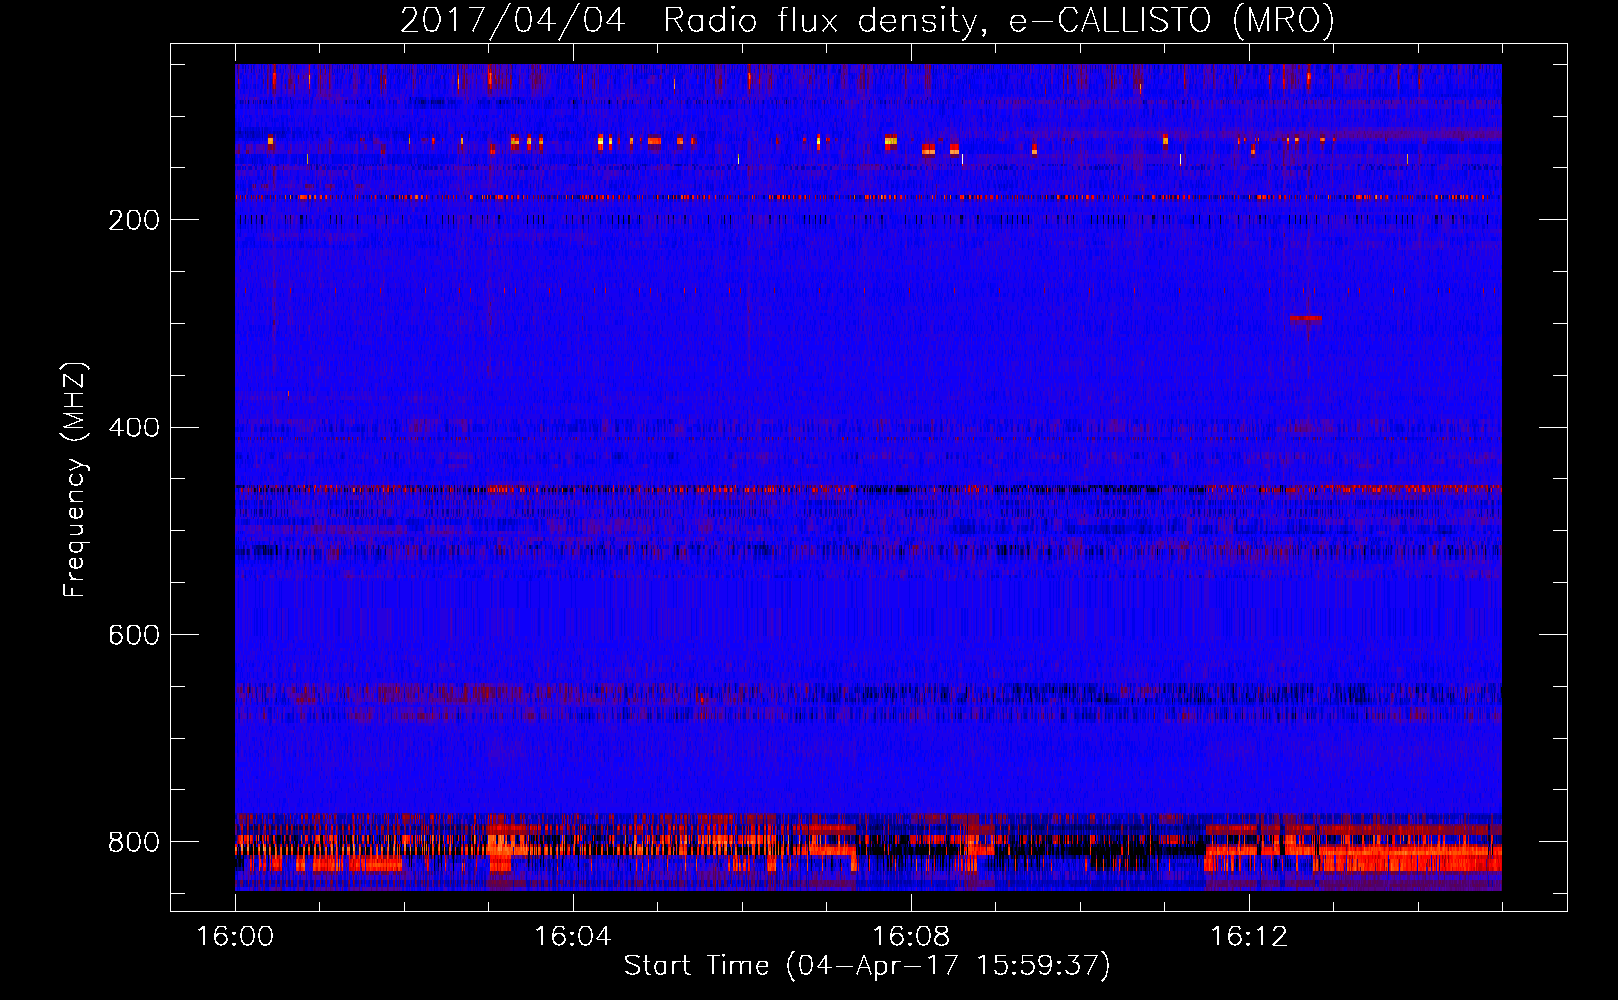Click the orange block at 800 MHz near 16:01
Screen dimensions: 1618x1000
[356, 864]
